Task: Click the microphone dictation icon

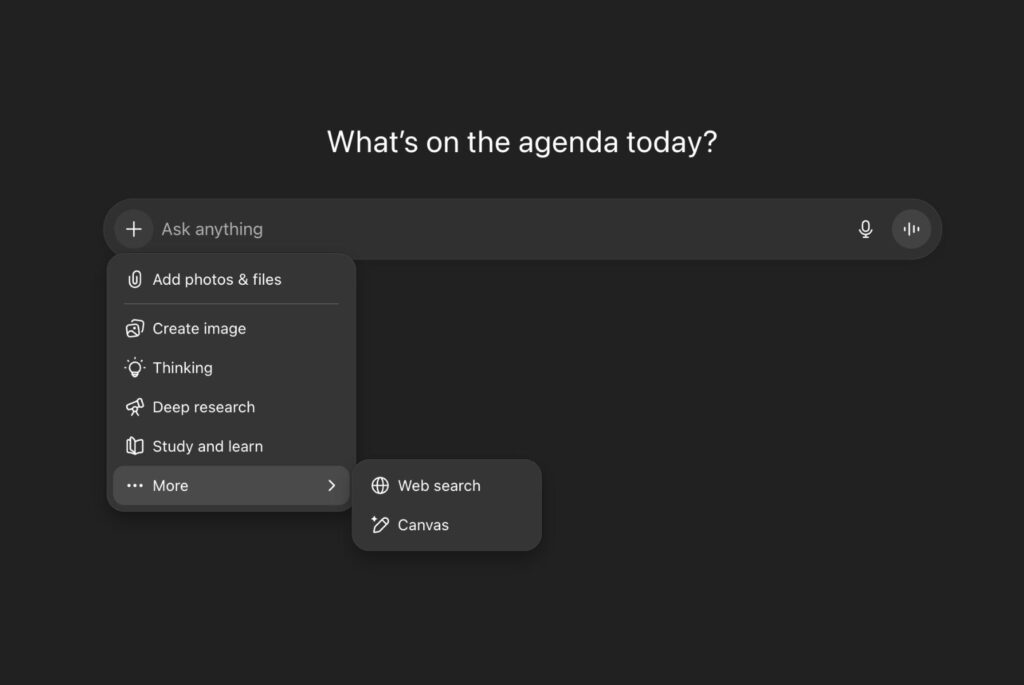Action: 866,229
